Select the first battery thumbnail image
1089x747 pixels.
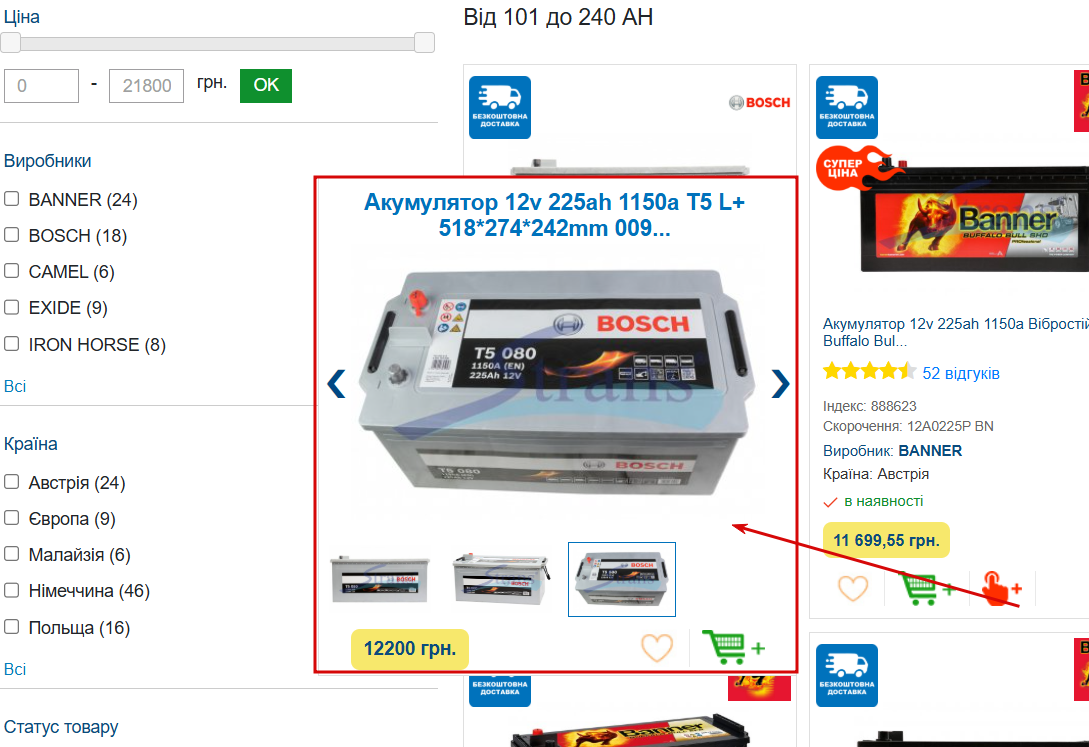380,579
